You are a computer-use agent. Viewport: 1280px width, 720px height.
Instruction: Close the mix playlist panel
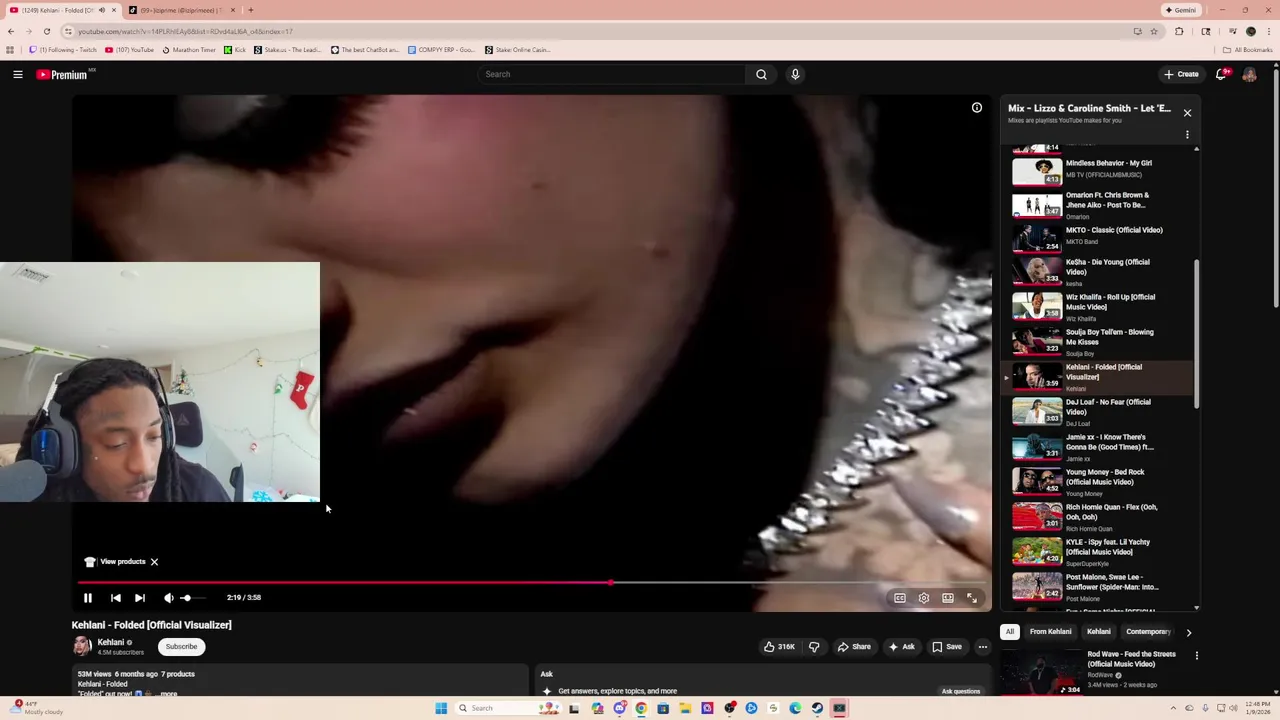[x=1187, y=113]
